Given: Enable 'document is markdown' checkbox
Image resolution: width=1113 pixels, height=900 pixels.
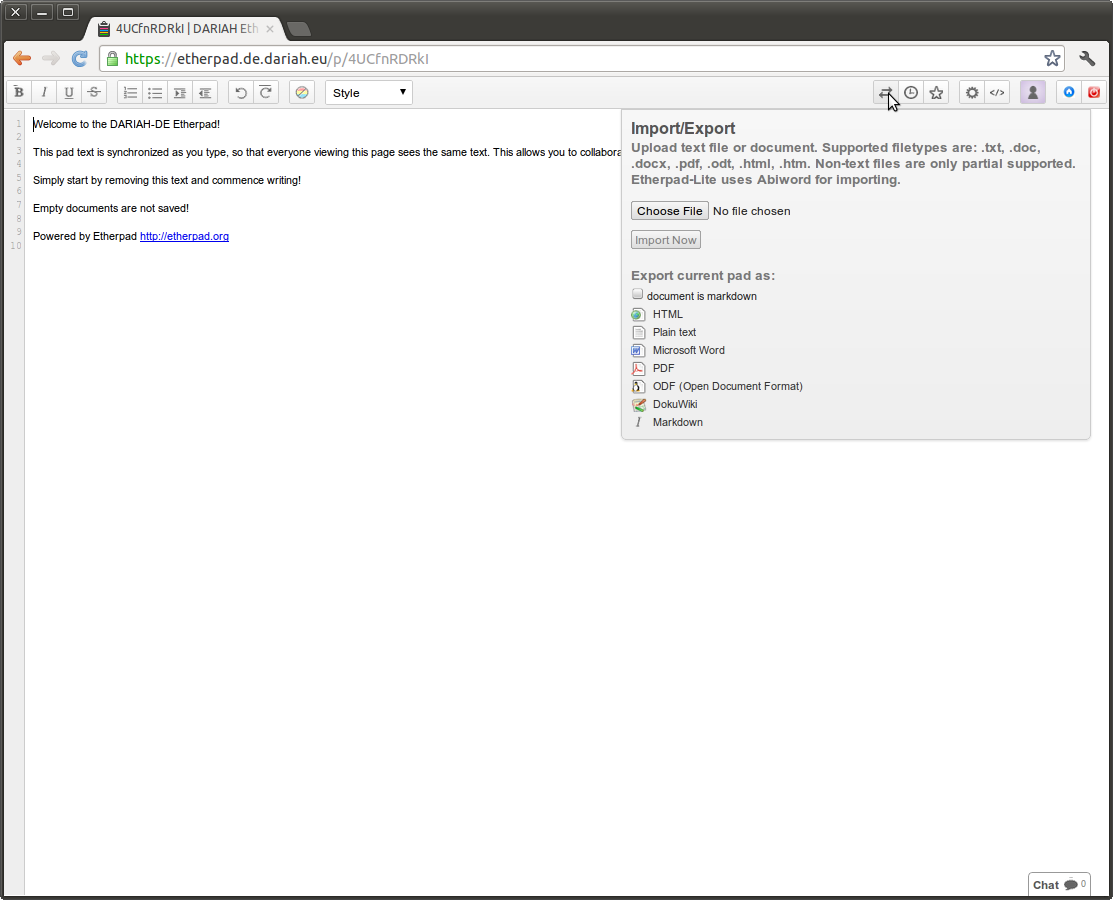Looking at the screenshot, I should pyautogui.click(x=638, y=295).
